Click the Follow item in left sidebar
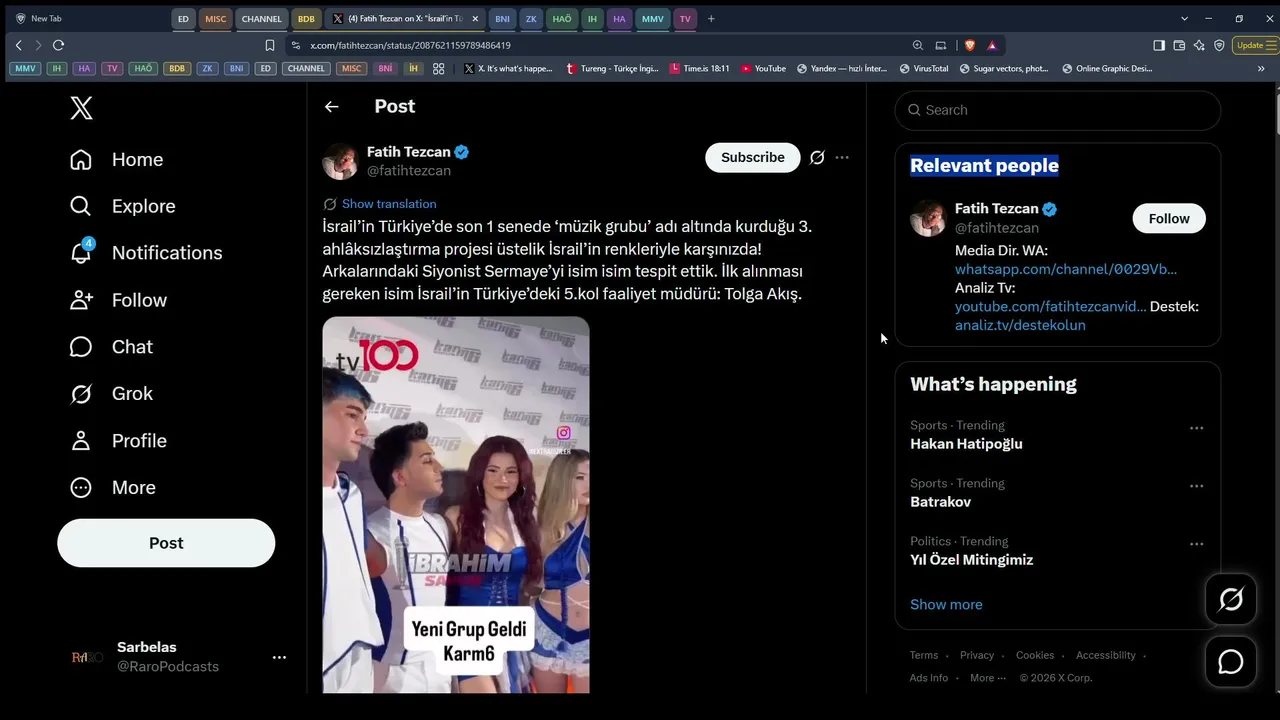The height and width of the screenshot is (720, 1280). 118,300
